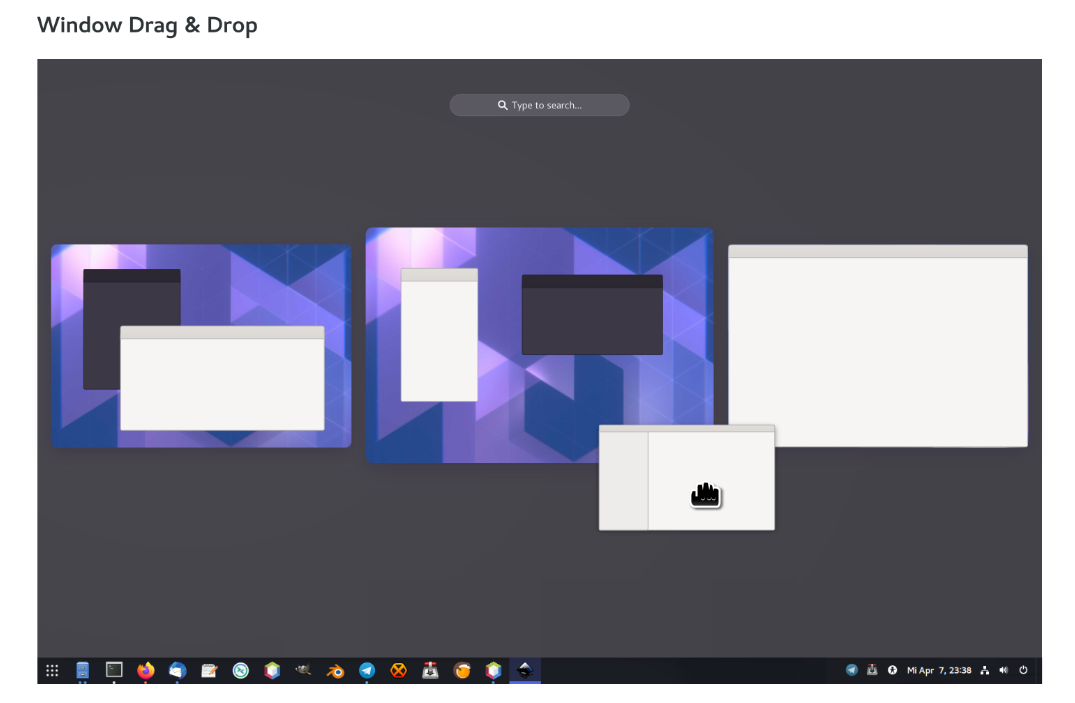This screenshot has width=1075, height=703.
Task: Open the terminal emulator in the dock
Action: click(114, 670)
